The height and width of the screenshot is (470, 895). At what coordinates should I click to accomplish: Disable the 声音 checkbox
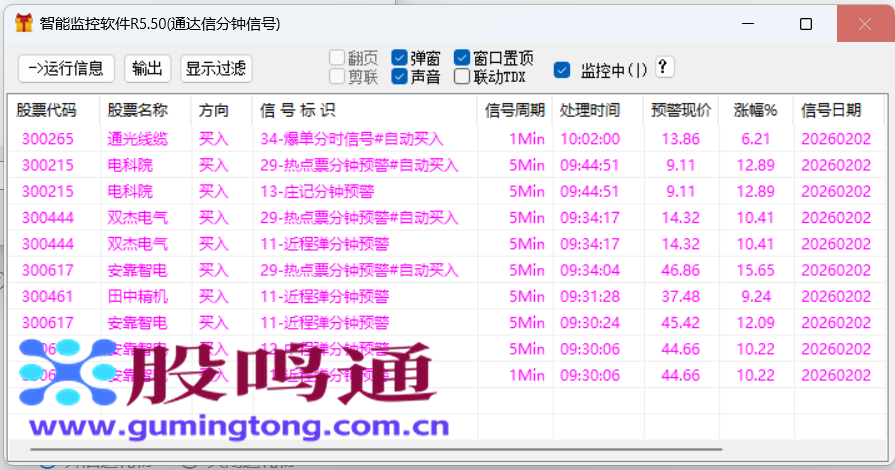point(399,76)
